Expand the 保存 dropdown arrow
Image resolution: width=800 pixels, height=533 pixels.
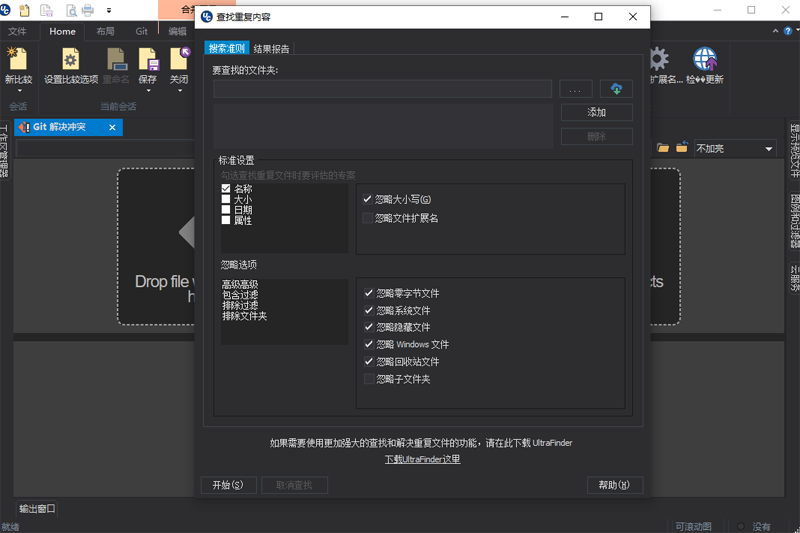pos(148,91)
